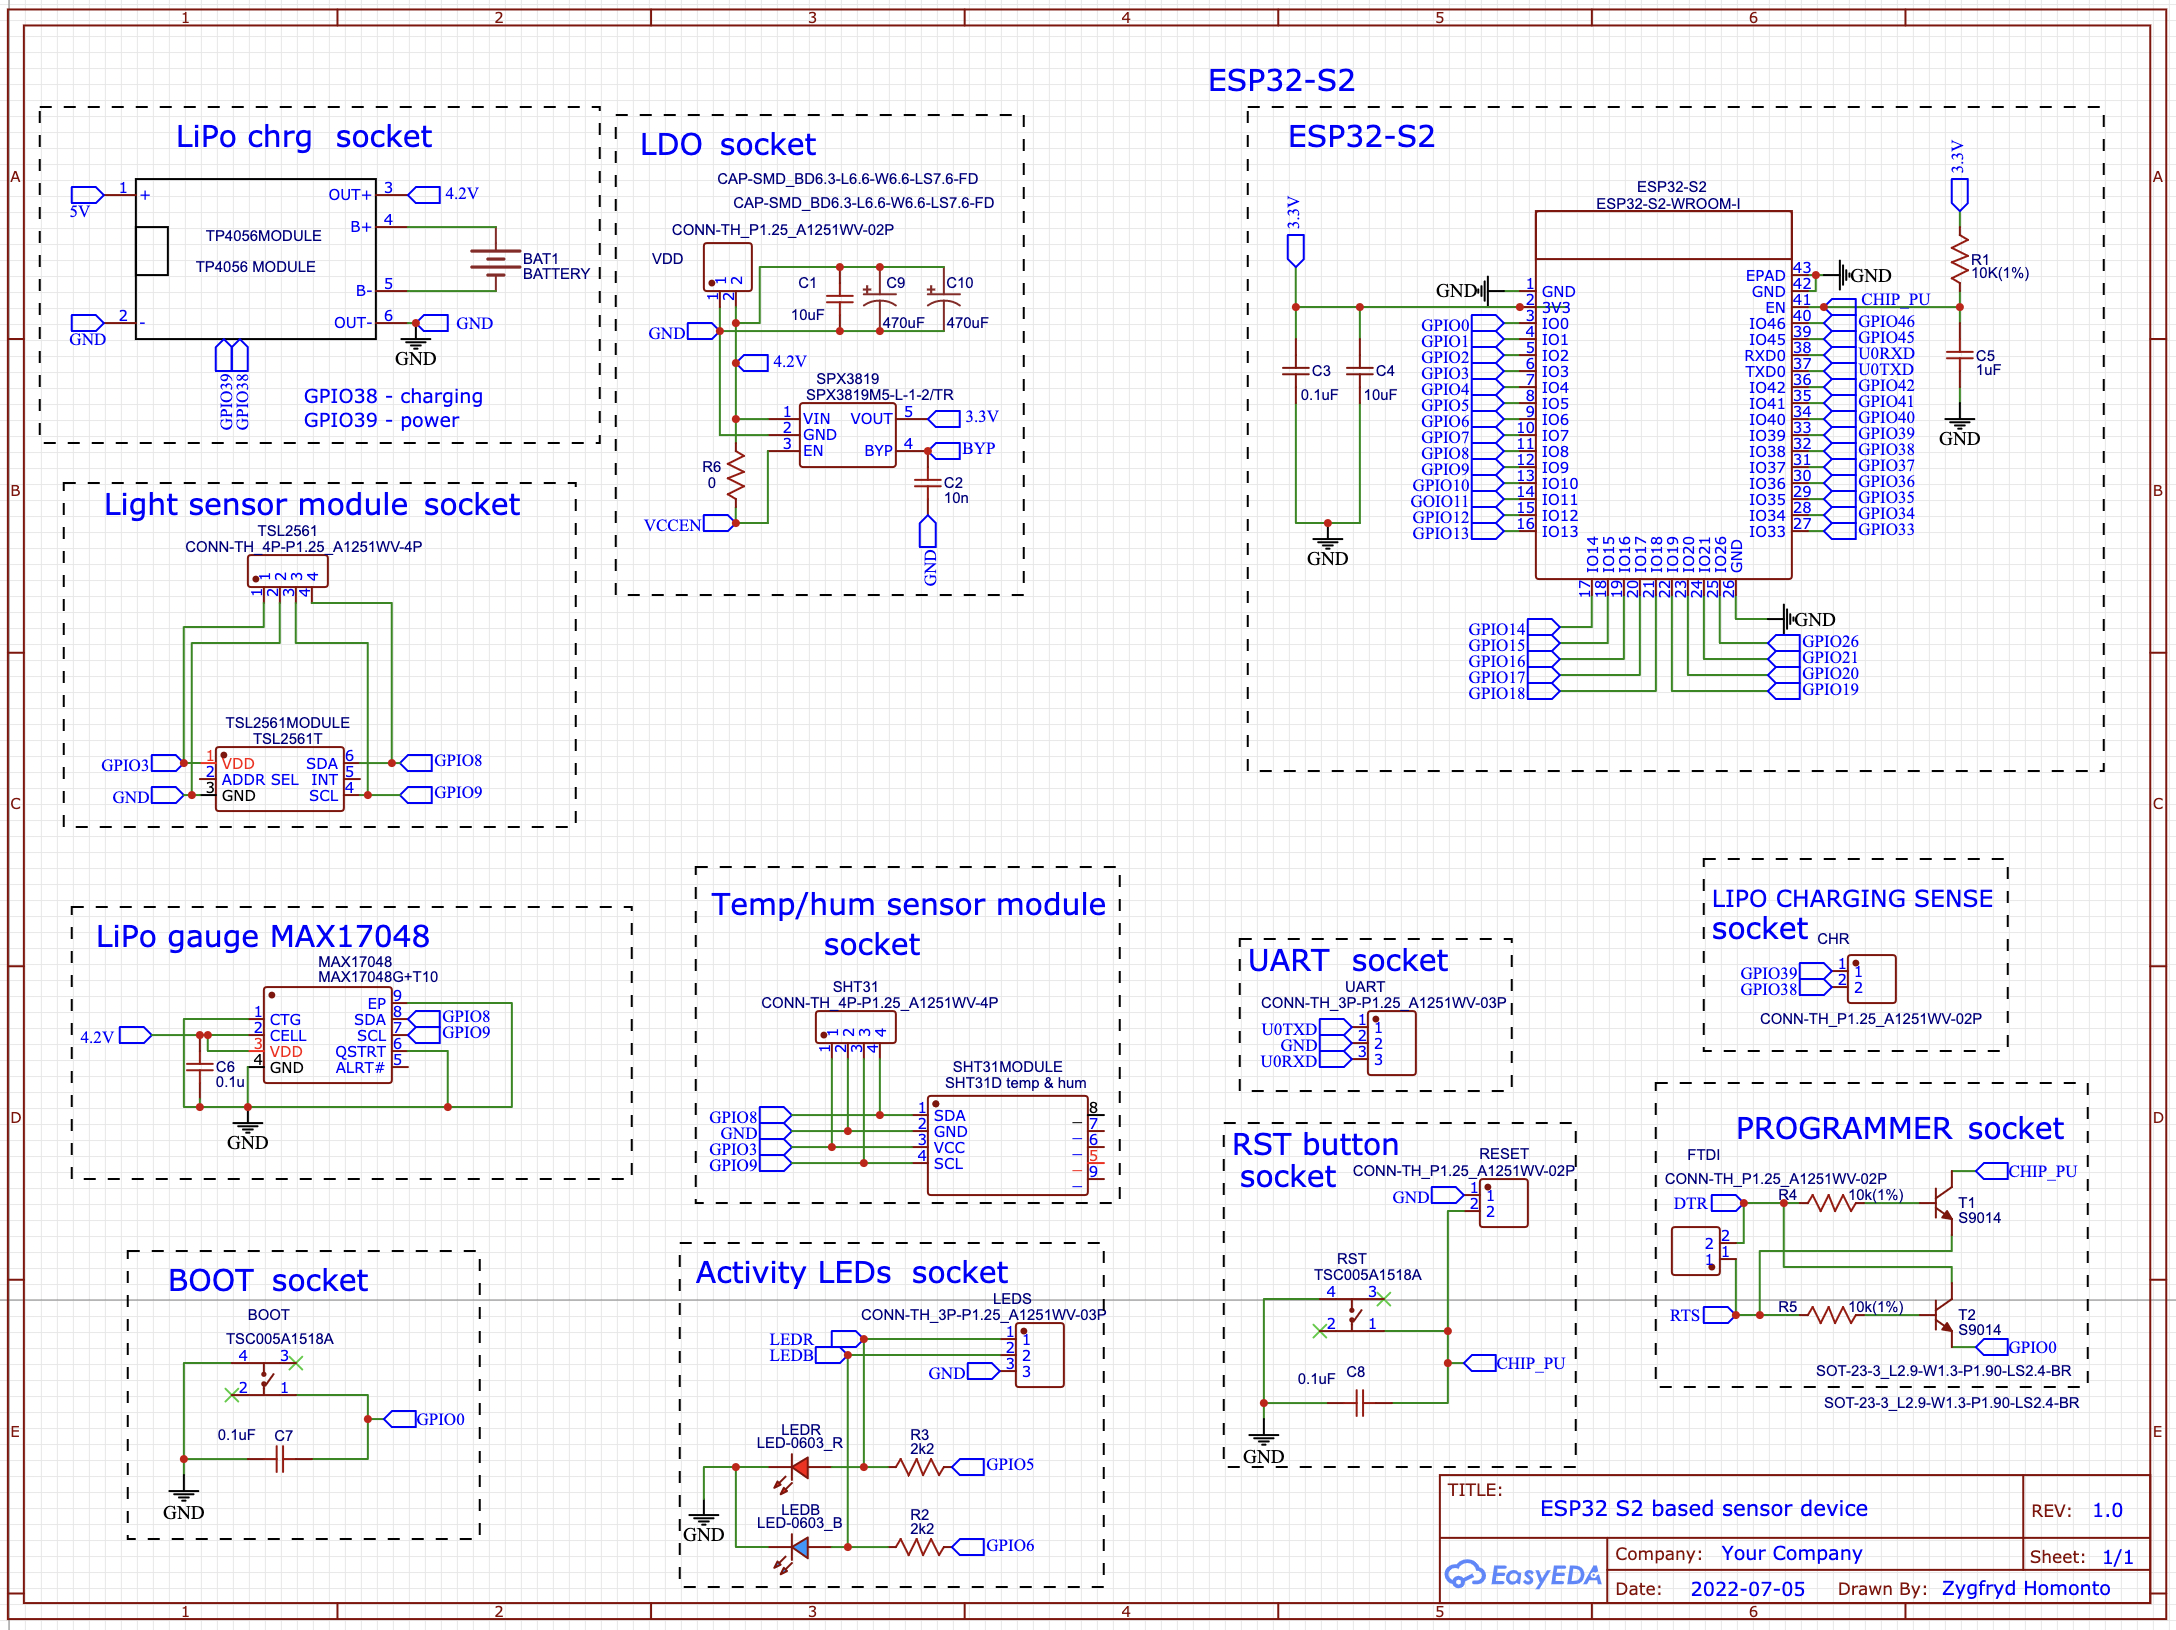Select the BYP net port
Screen dimensions: 2176x1630
click(x=946, y=451)
